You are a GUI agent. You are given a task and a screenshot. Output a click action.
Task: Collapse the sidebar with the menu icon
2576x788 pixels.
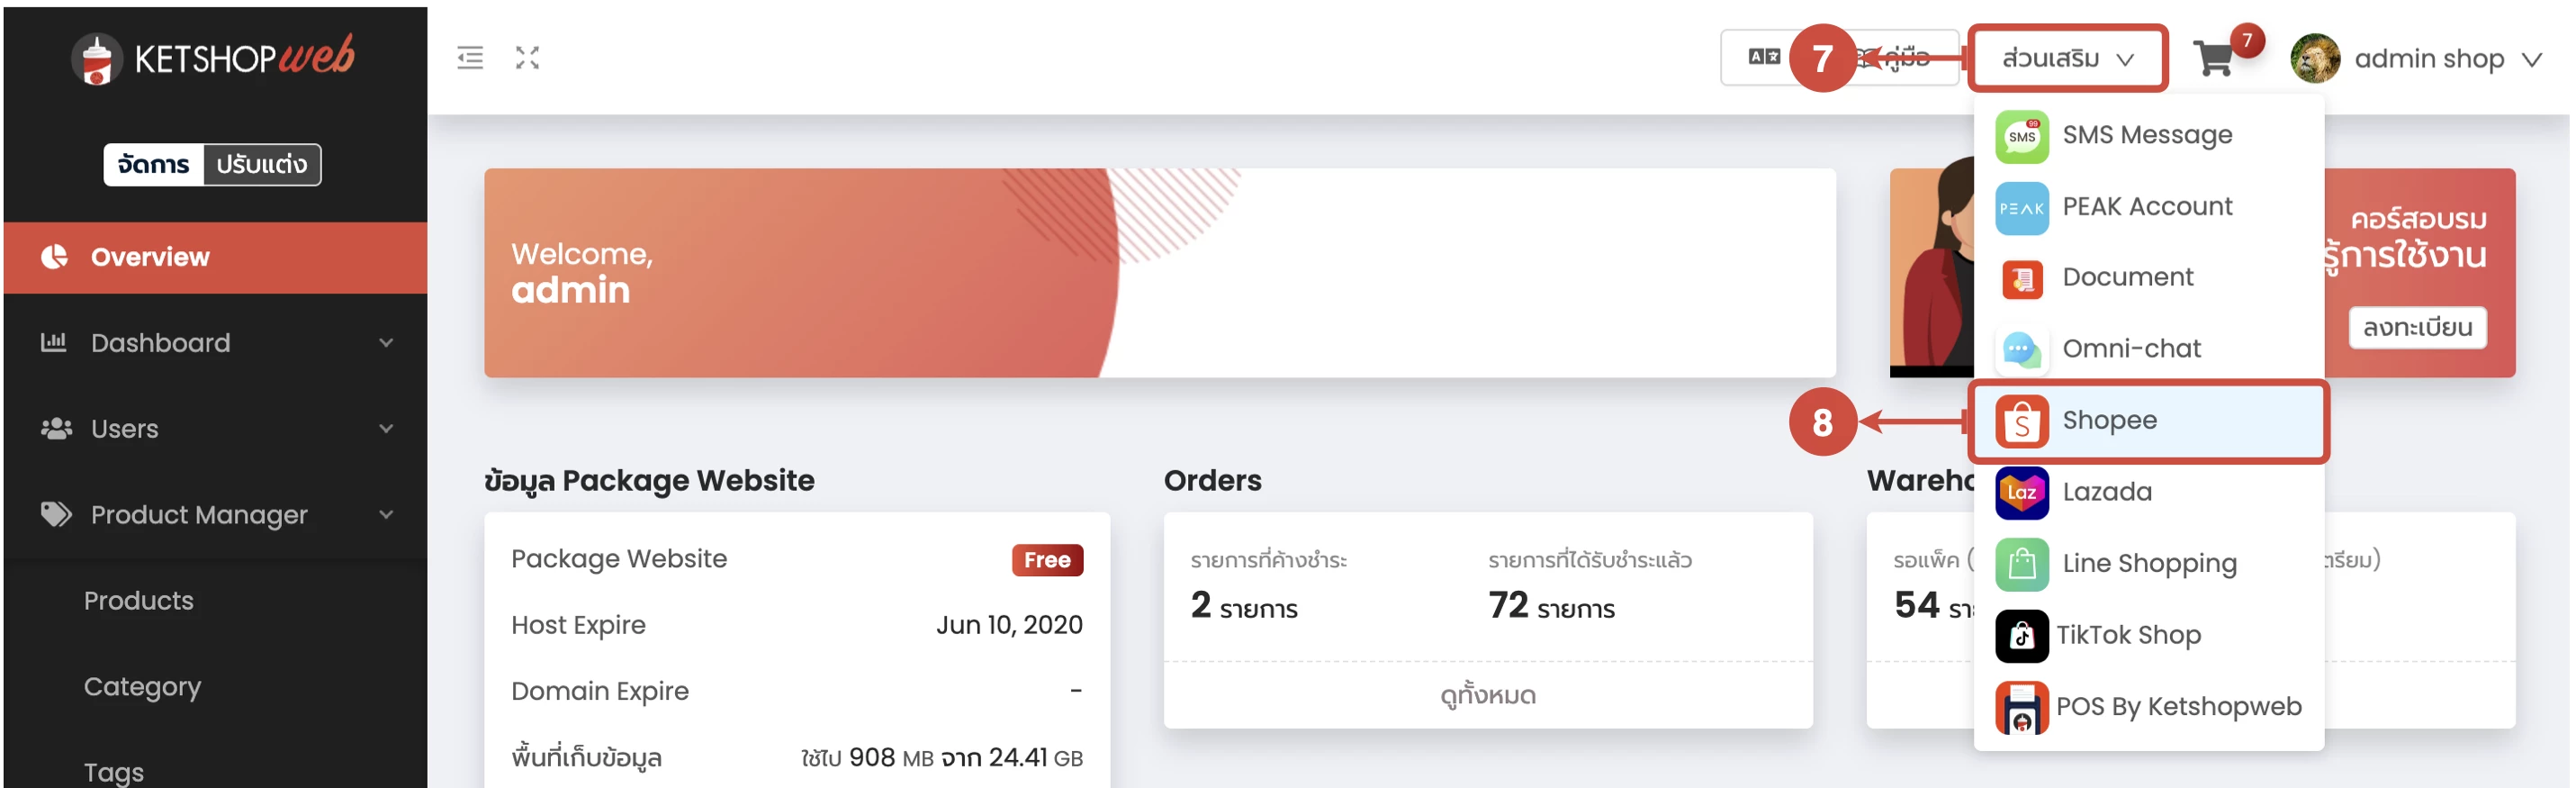tap(470, 58)
